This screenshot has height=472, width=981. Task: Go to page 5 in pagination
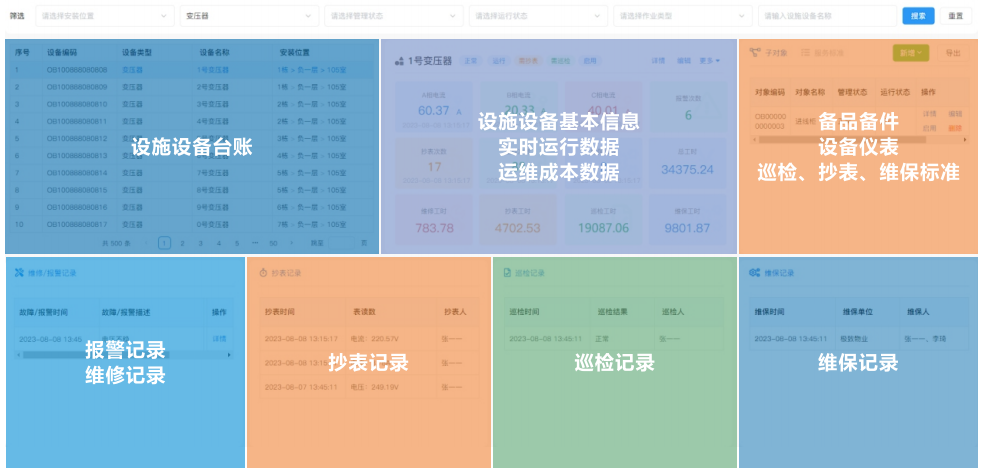click(x=236, y=243)
